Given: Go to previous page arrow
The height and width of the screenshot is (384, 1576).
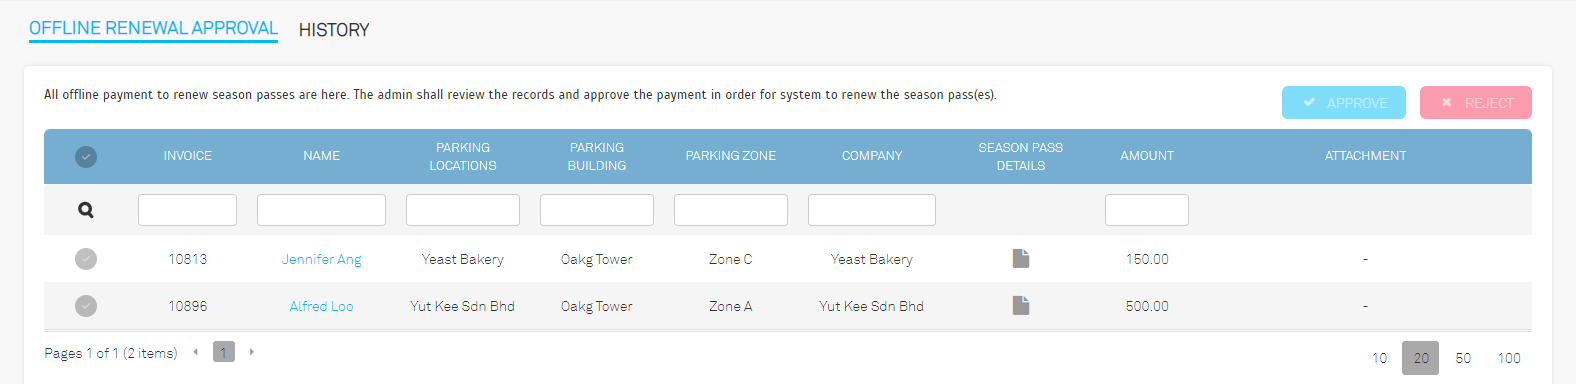Looking at the screenshot, I should tap(196, 352).
